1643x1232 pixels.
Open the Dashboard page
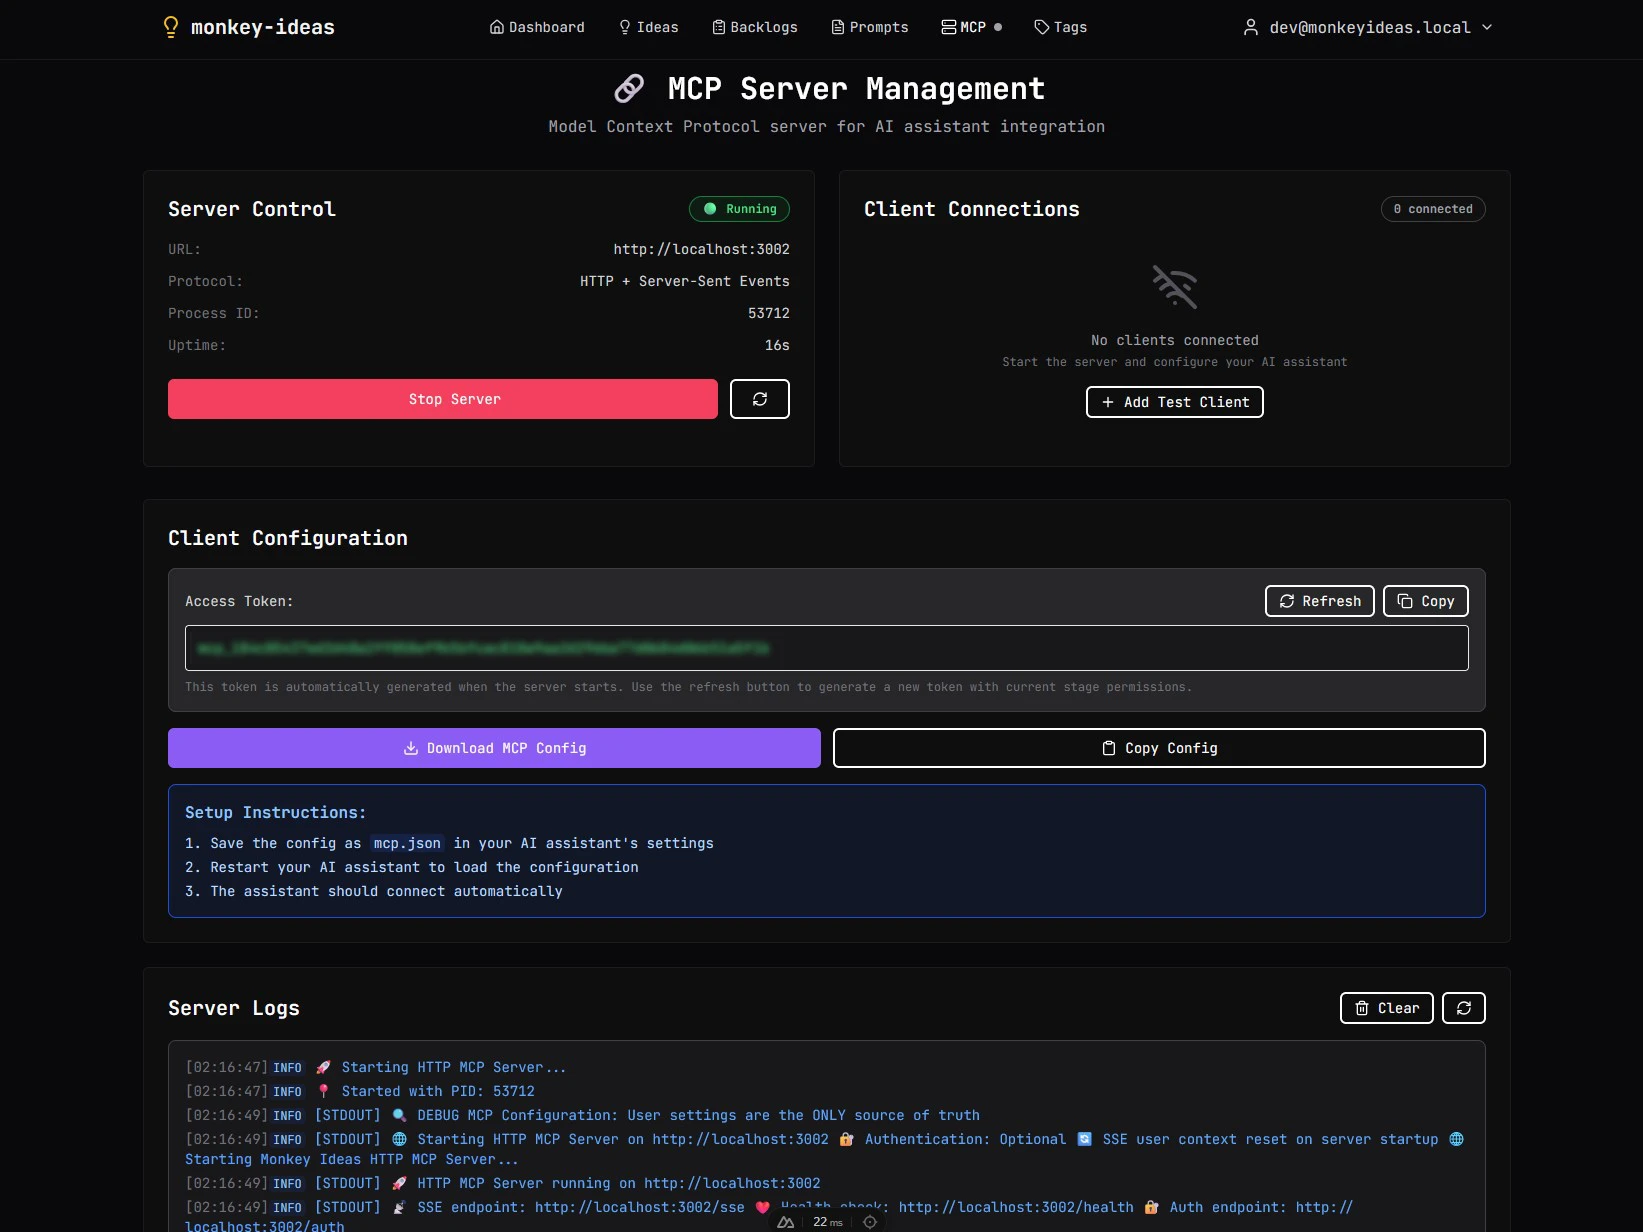tap(537, 27)
